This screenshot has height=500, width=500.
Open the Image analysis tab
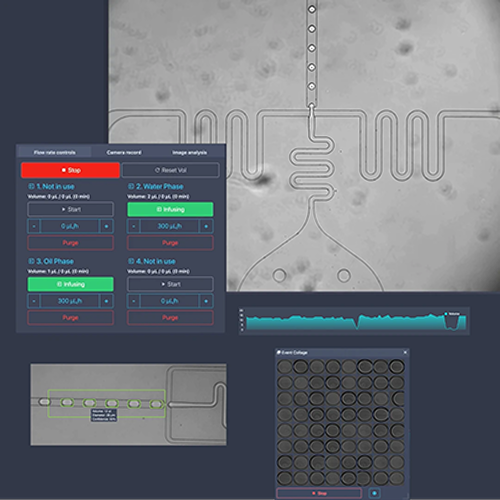[189, 152]
